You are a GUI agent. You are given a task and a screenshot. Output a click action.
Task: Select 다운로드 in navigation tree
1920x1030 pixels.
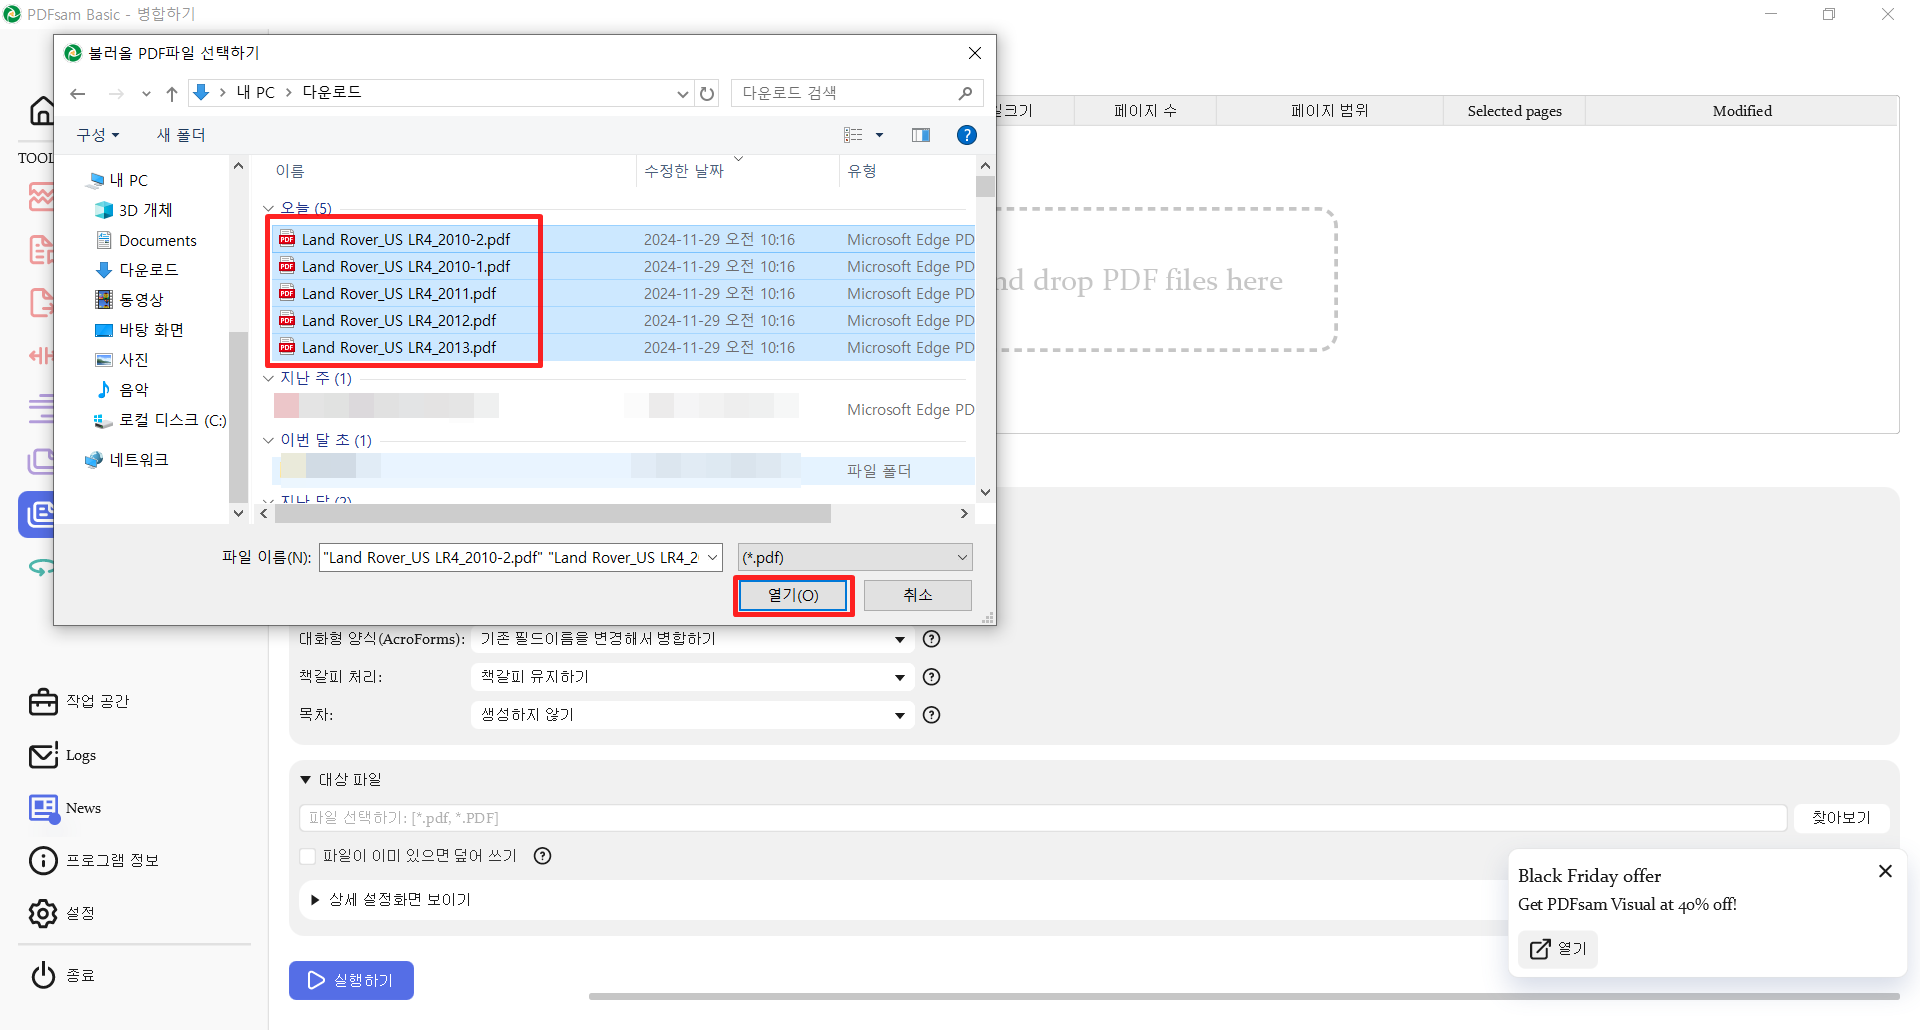point(137,270)
